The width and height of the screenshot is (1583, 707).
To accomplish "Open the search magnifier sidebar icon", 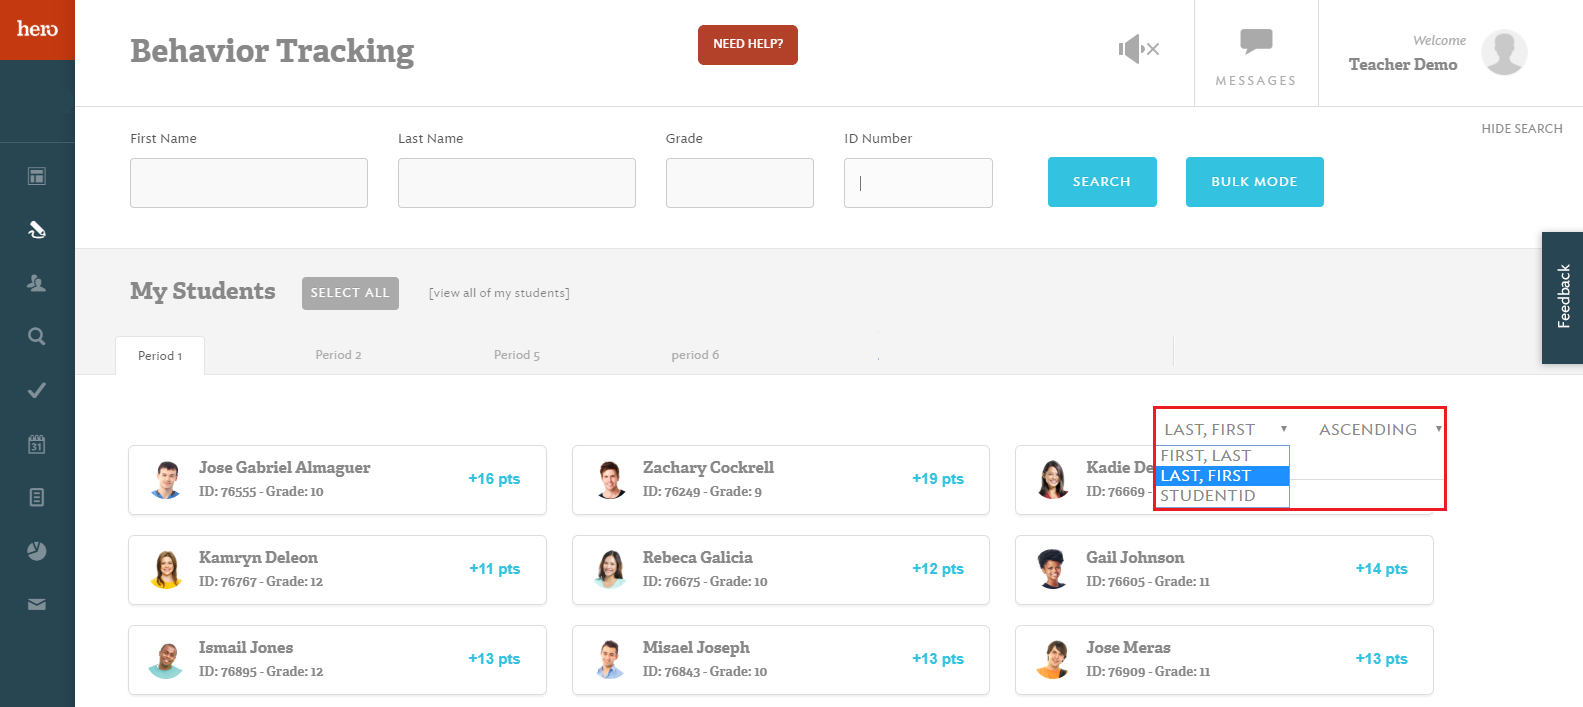I will click(37, 337).
